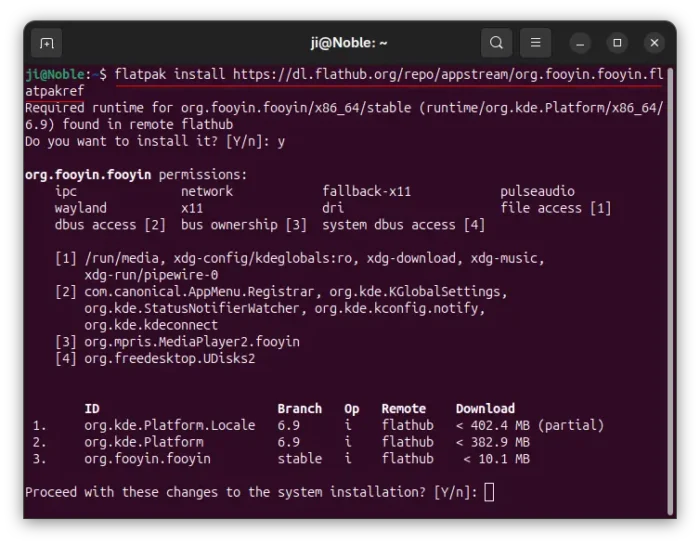Viewport: 700px width, 545px height.
Task: Click the Download column header
Action: (485, 408)
